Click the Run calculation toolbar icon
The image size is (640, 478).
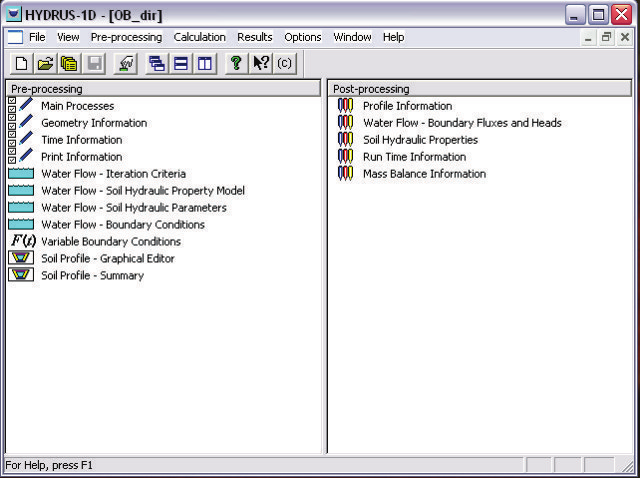coord(126,64)
